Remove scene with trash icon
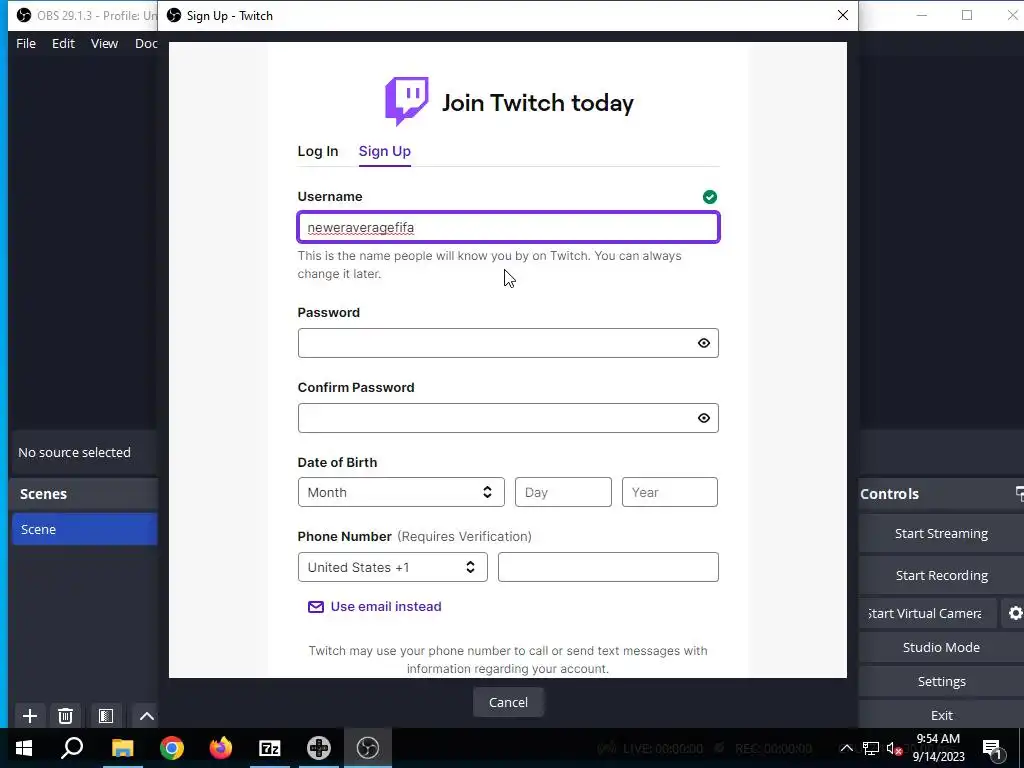1024x768 pixels. point(65,716)
